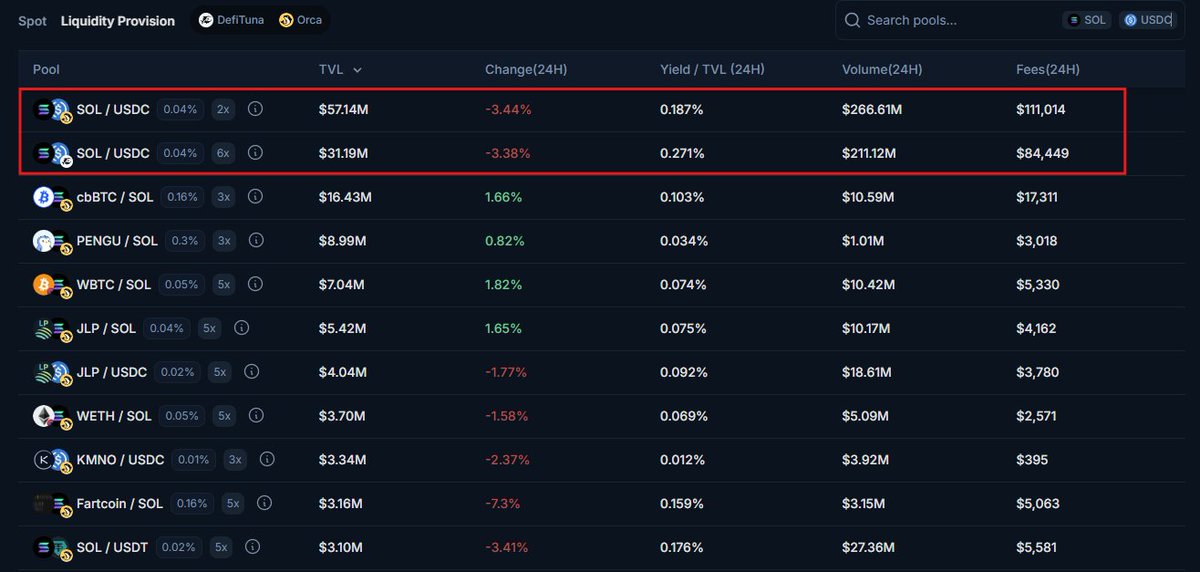Sort pools by TVL column chevron
This screenshot has height=572, width=1200.
[357, 70]
